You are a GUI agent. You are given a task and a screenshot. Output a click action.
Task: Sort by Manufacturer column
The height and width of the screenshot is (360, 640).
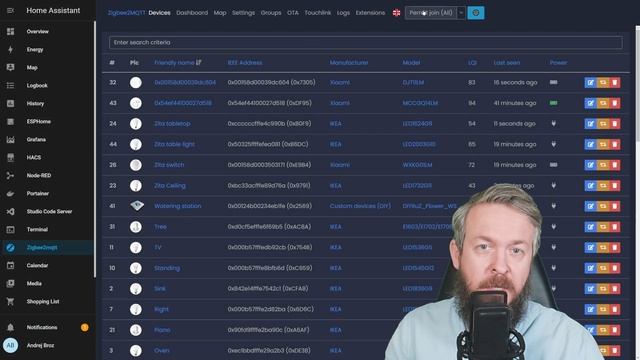coord(349,62)
